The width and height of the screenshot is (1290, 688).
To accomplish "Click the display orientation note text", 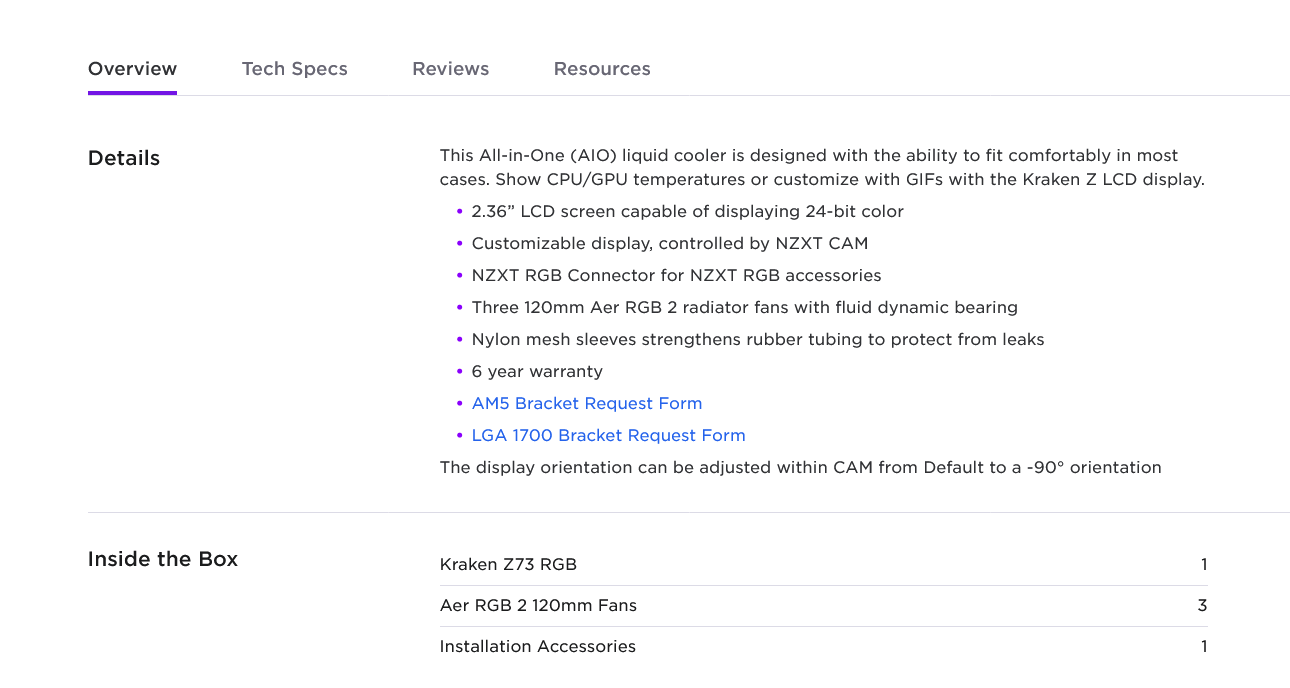I will tap(800, 467).
